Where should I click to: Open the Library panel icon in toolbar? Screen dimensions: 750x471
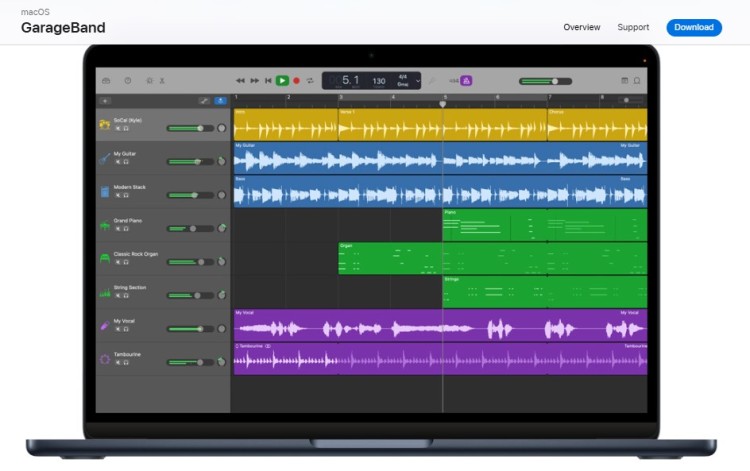(x=106, y=81)
